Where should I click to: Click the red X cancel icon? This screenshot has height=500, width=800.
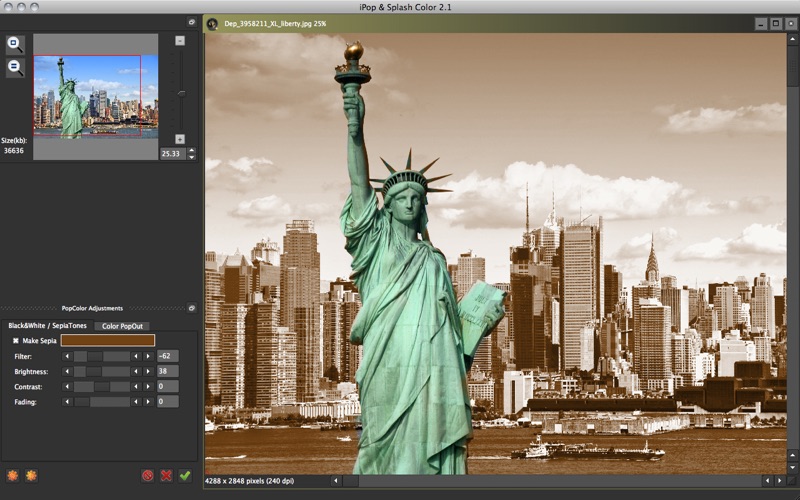[166, 476]
